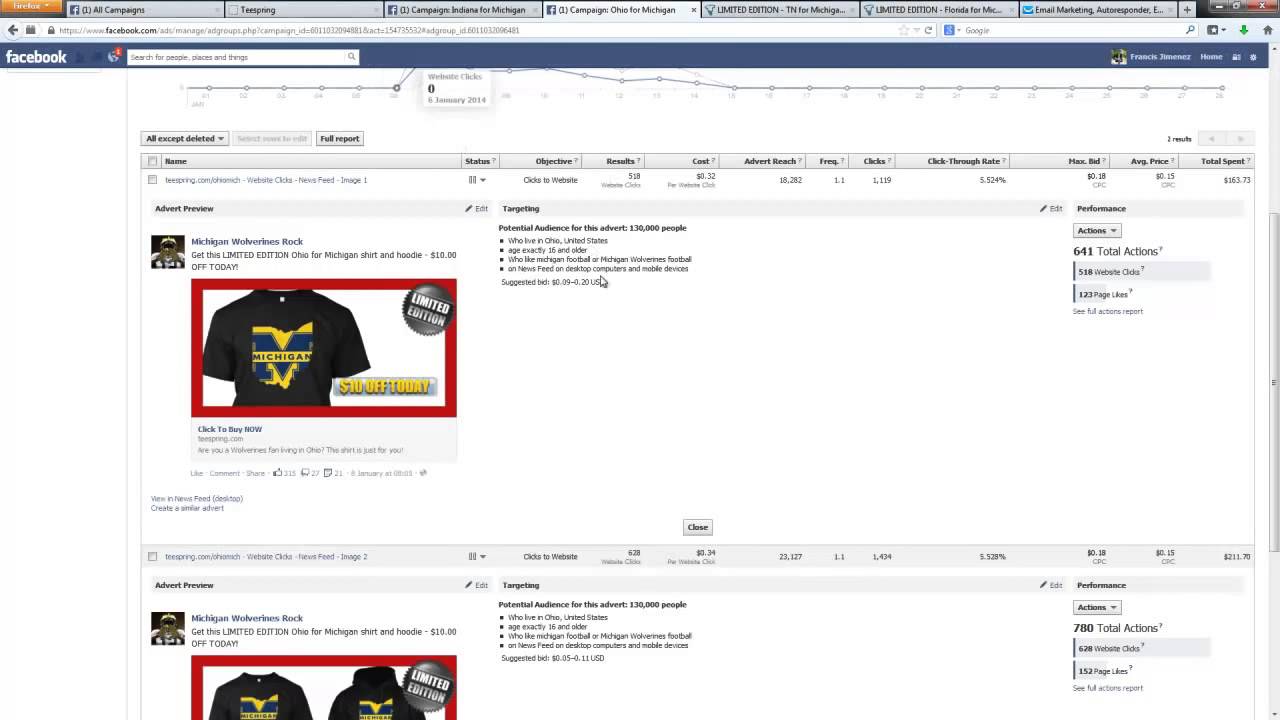Image resolution: width=1280 pixels, height=720 pixels.
Task: Click Michigan Wolverines Rock avatar in first preview
Action: [168, 252]
